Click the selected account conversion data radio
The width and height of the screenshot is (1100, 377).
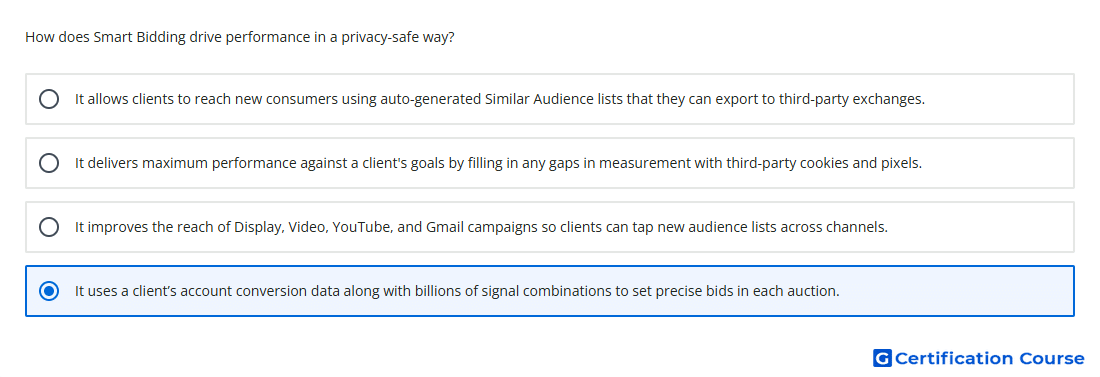[49, 291]
